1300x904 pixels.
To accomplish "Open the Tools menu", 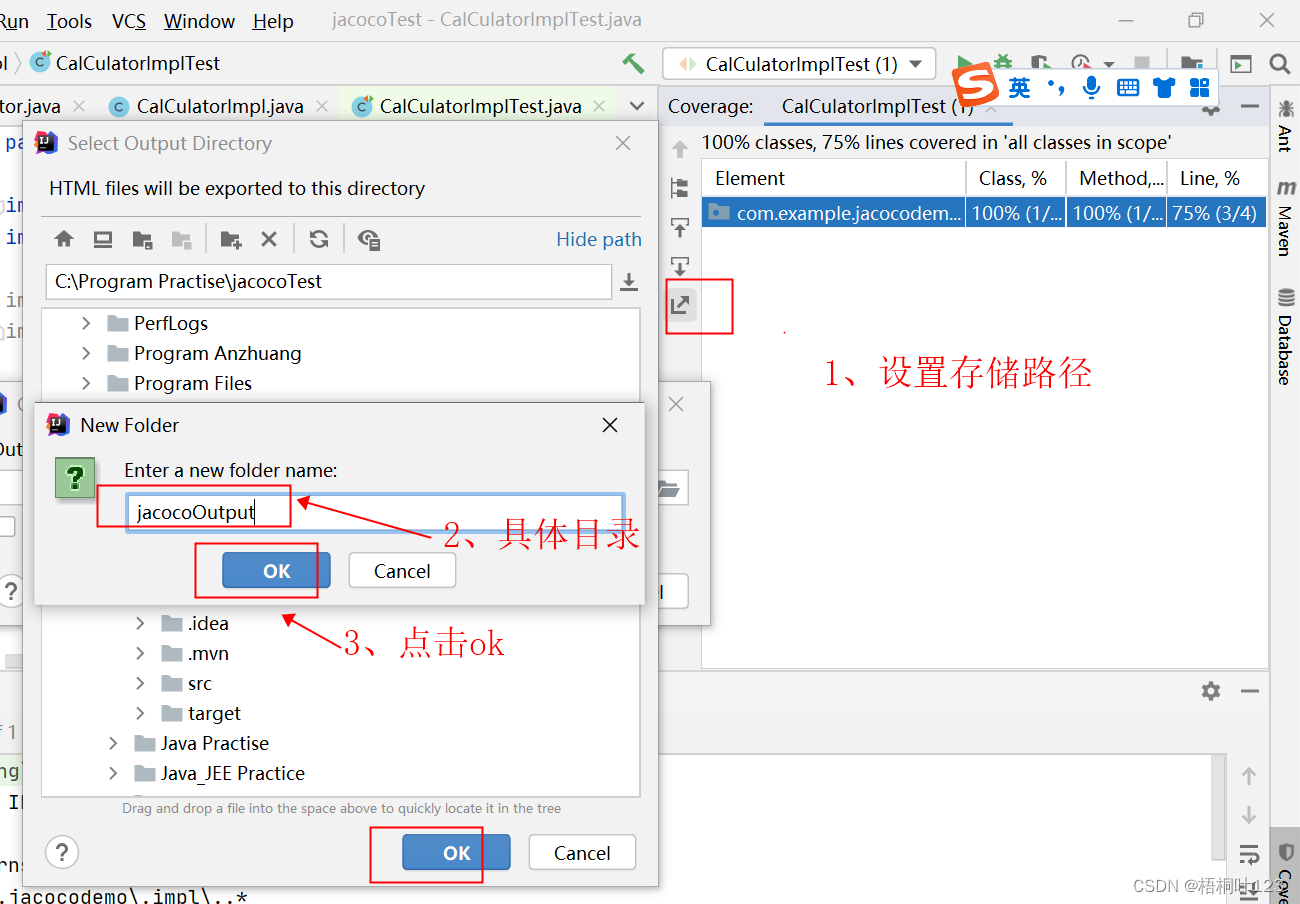I will pos(69,21).
